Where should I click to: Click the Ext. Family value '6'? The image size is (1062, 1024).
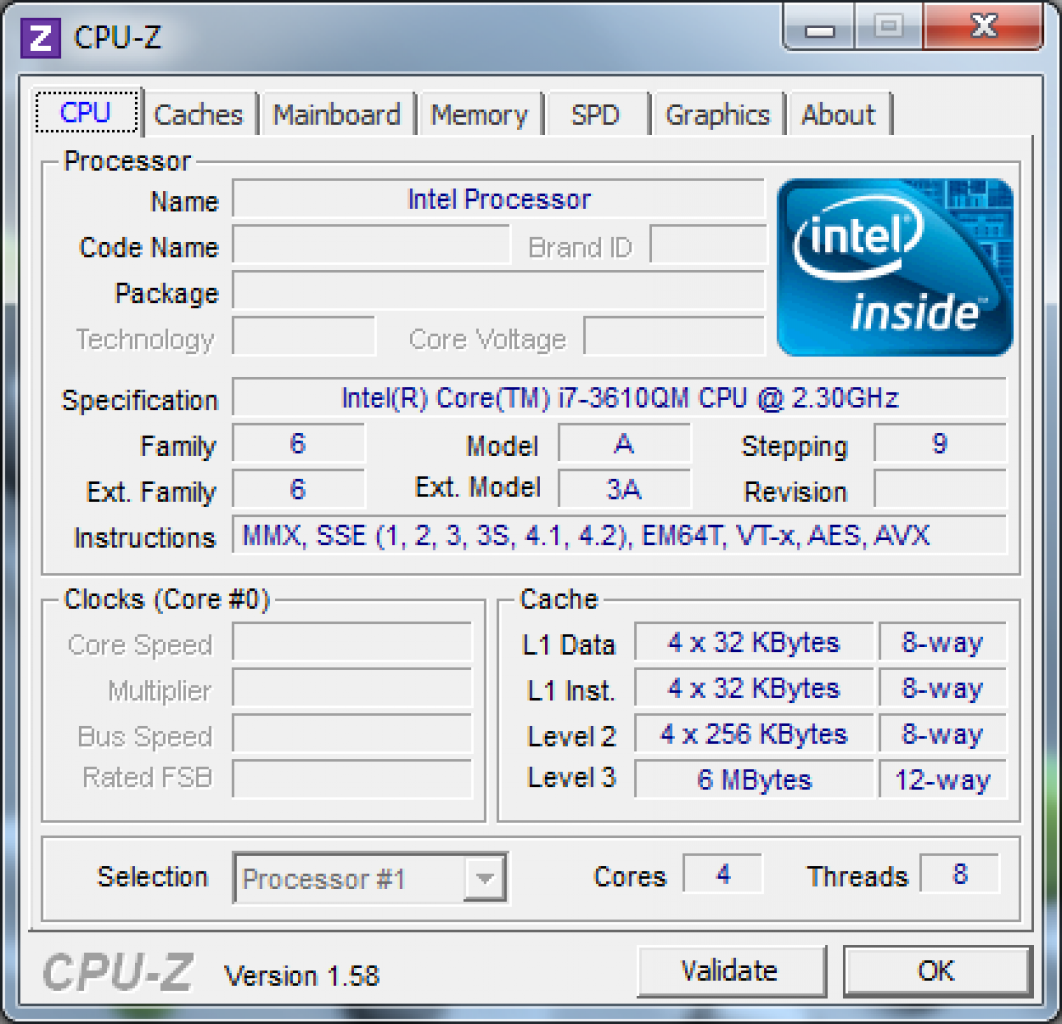click(298, 489)
